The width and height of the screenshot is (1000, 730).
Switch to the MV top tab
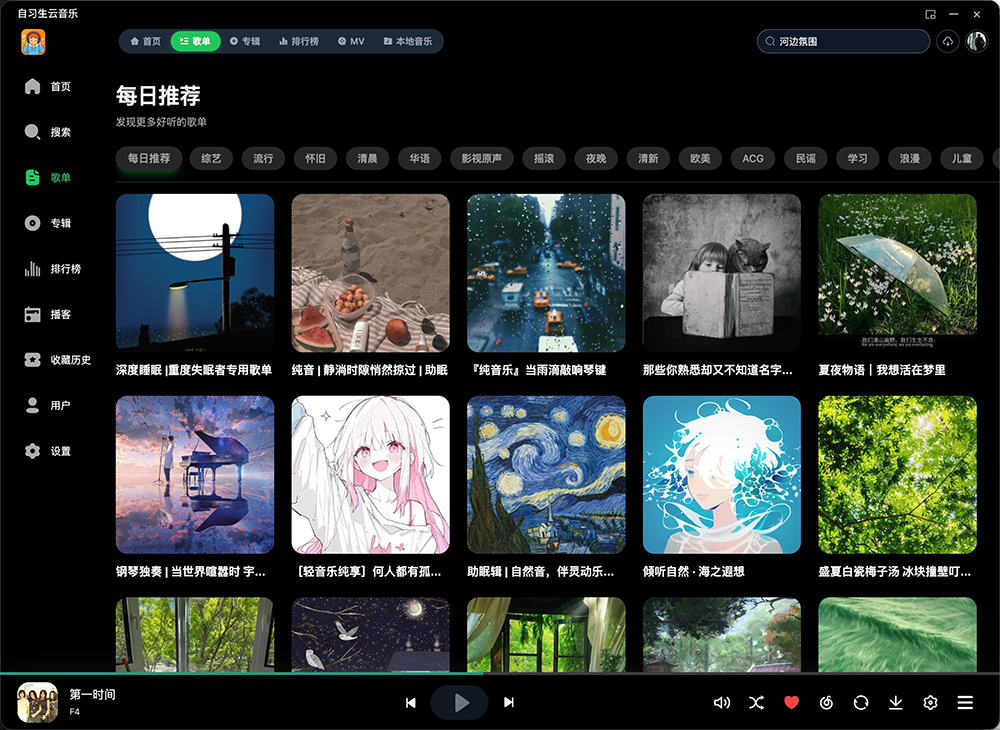pos(351,41)
